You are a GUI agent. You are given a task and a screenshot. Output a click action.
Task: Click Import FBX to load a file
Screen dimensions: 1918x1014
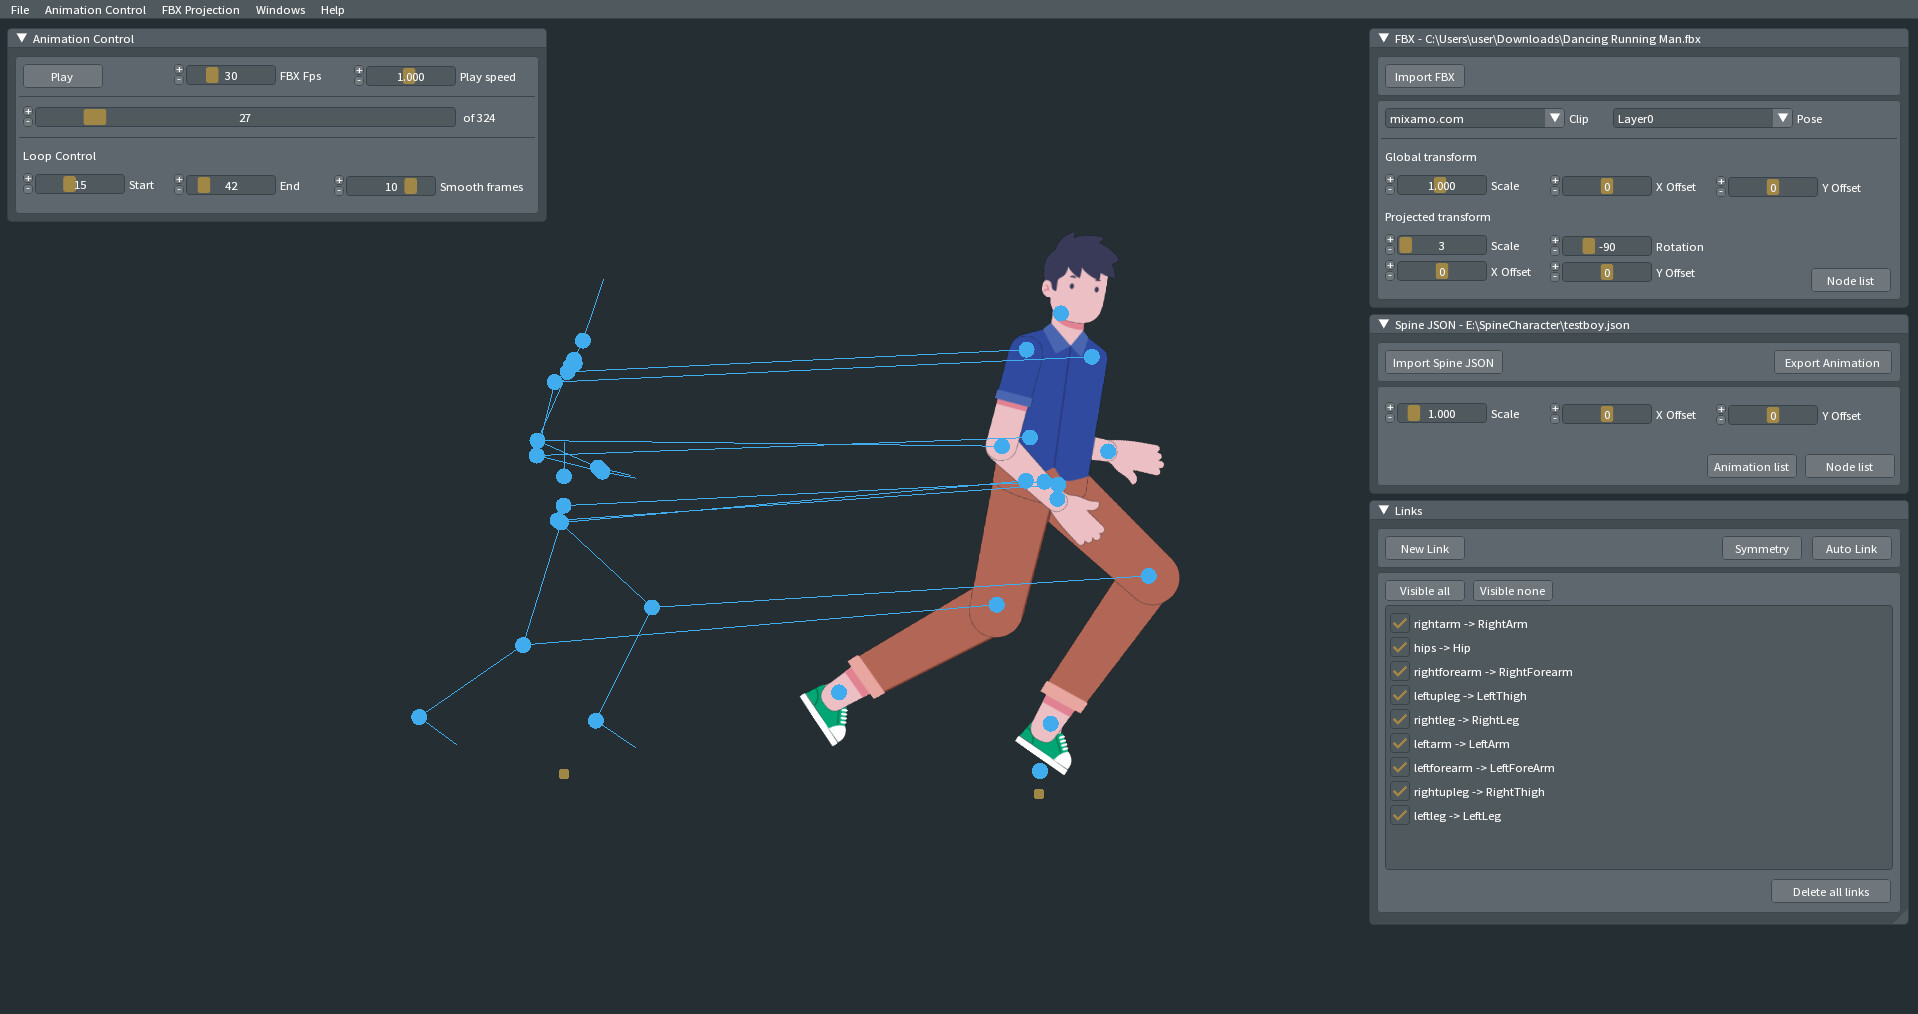click(x=1423, y=76)
